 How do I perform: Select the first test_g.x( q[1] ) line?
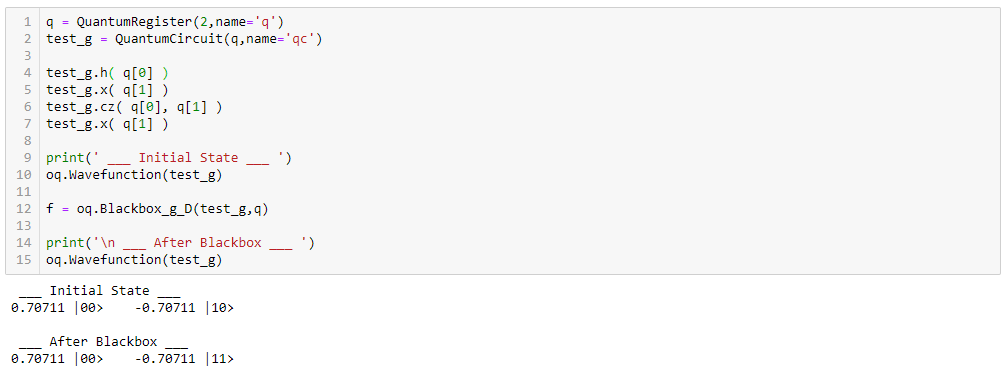pos(107,90)
